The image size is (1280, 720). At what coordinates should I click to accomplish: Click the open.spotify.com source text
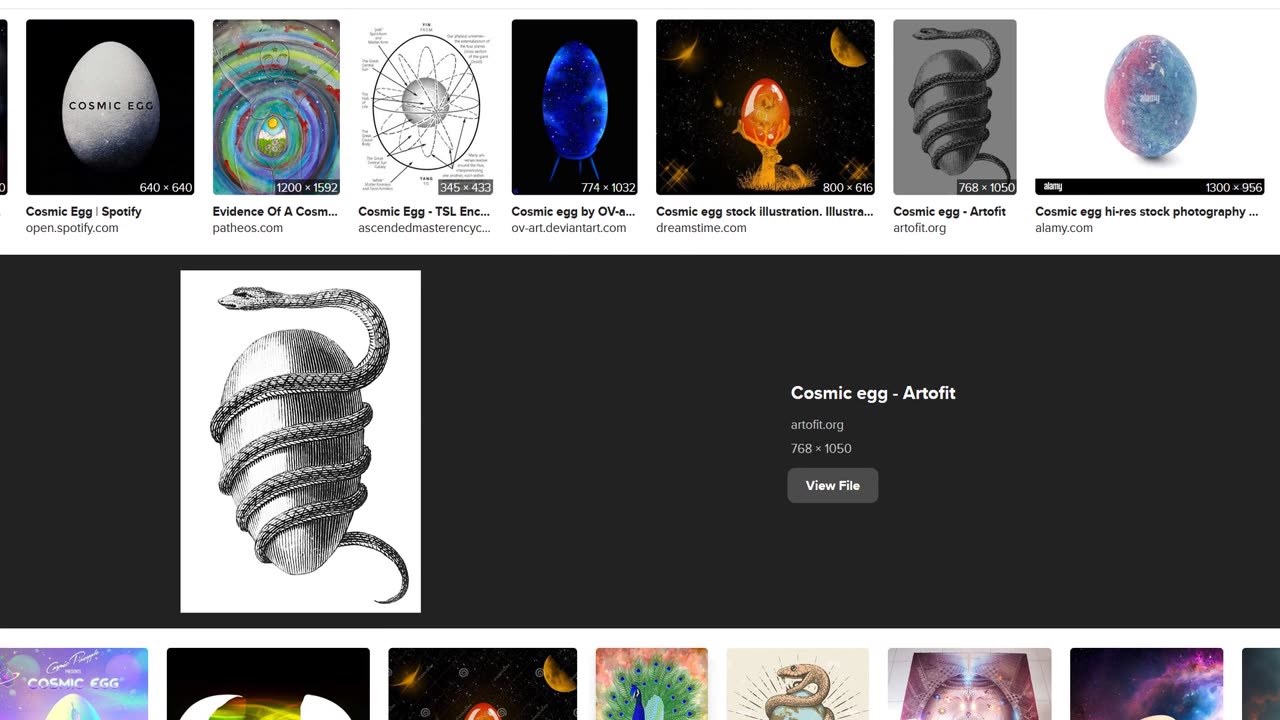[x=72, y=228]
